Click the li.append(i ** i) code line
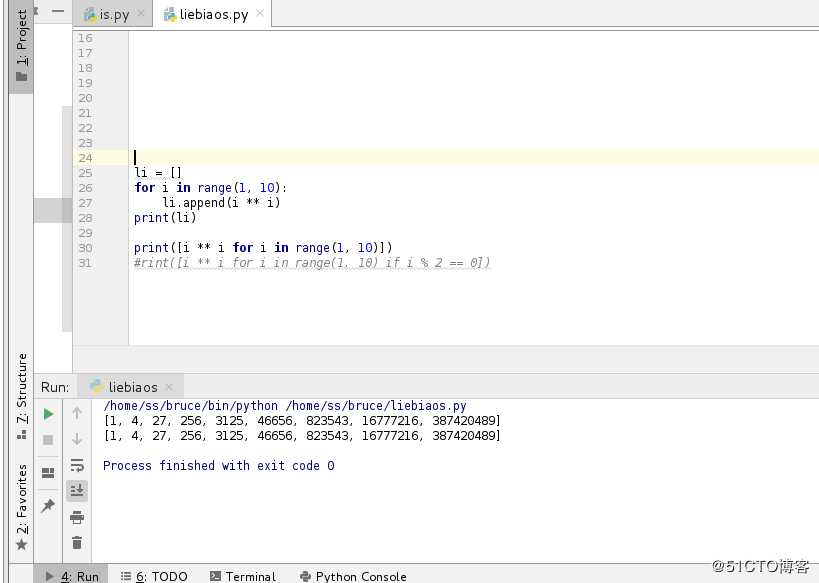Viewport: 819px width, 583px height. (221, 203)
